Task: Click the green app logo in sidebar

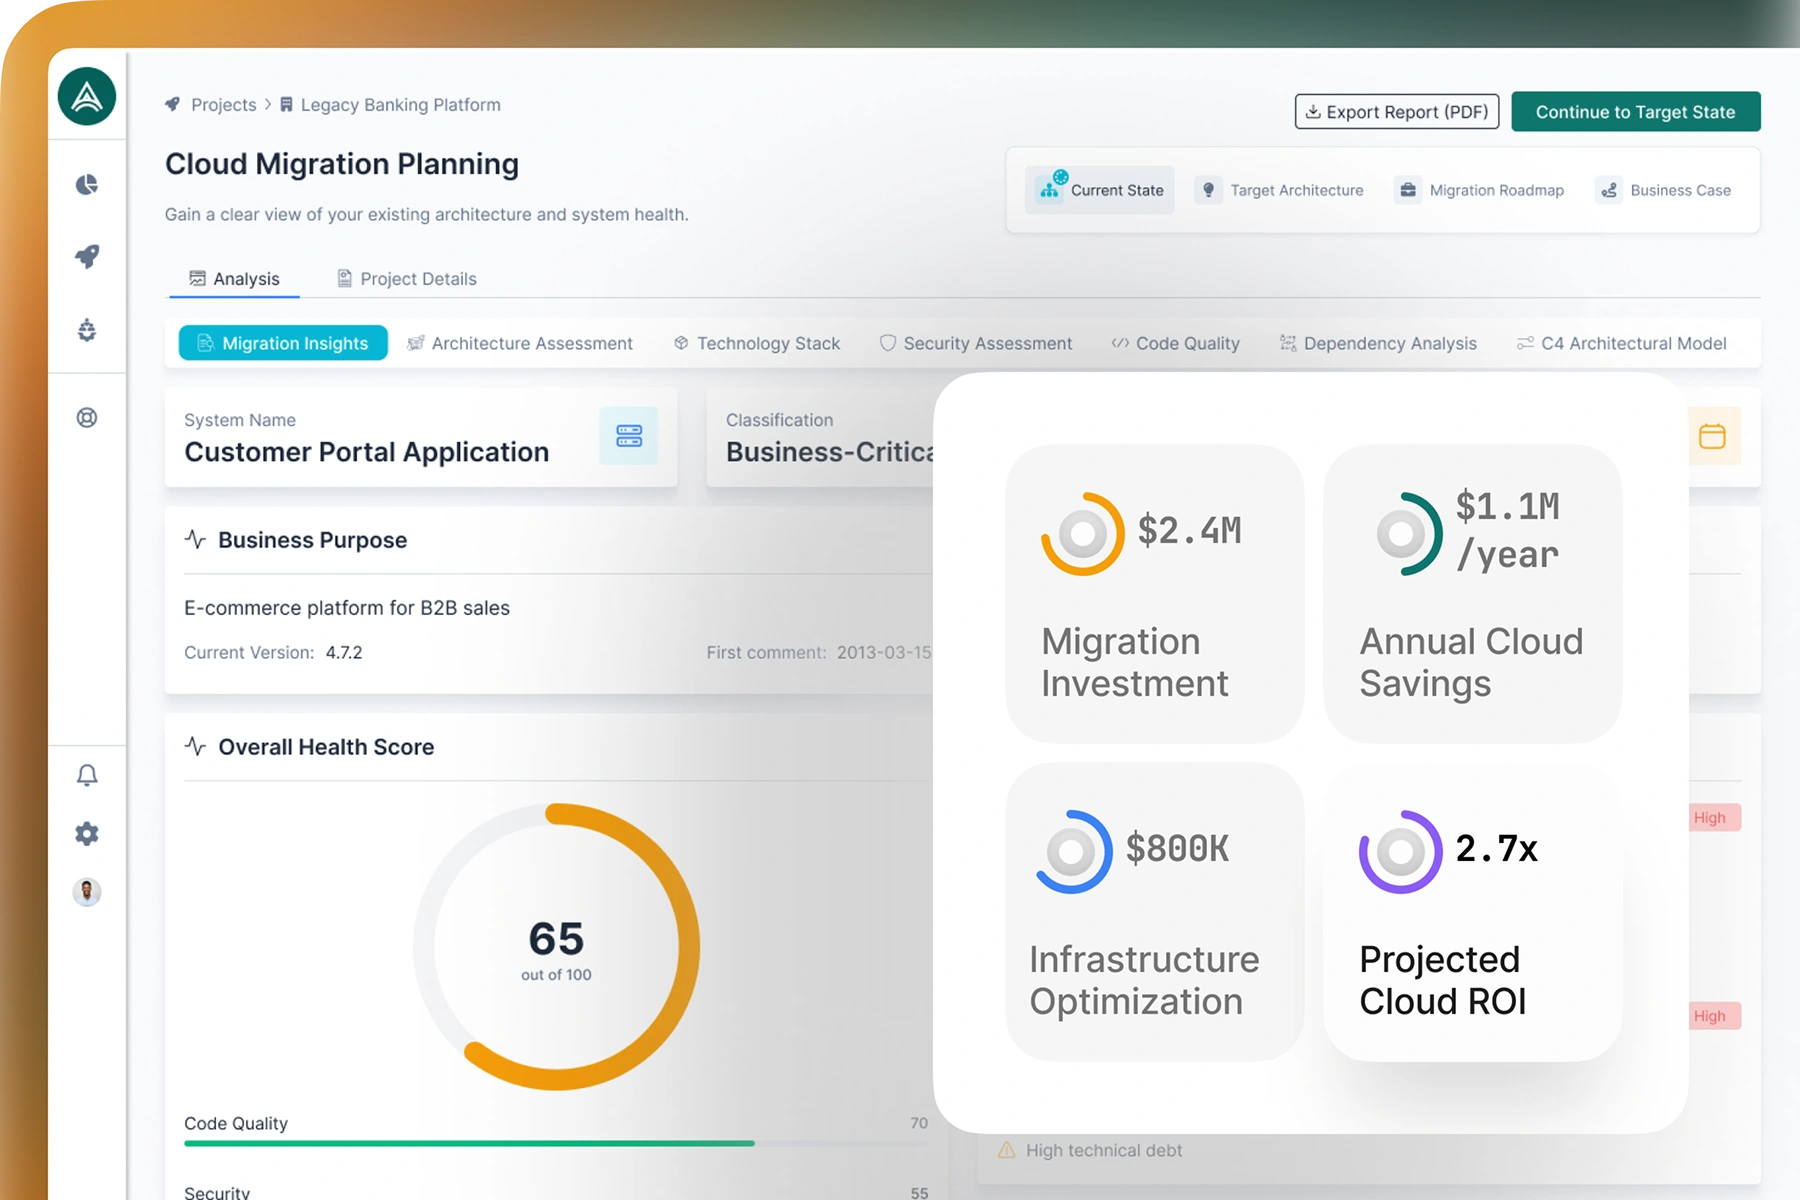Action: (87, 96)
